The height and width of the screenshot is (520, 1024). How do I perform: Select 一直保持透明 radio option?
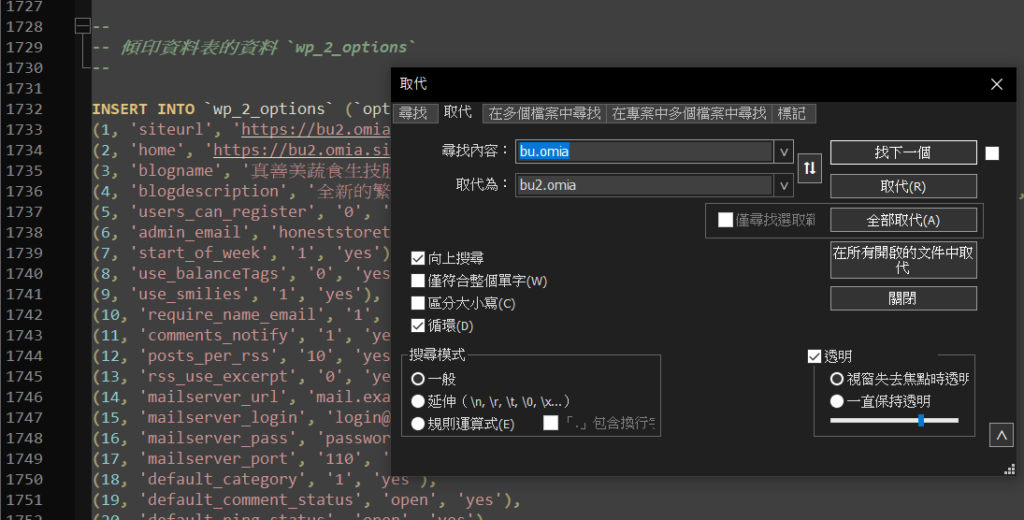pyautogui.click(x=837, y=401)
